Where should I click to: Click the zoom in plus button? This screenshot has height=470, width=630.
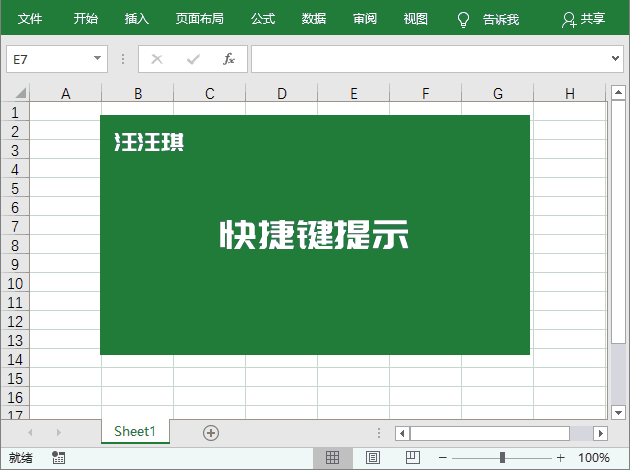(x=560, y=458)
